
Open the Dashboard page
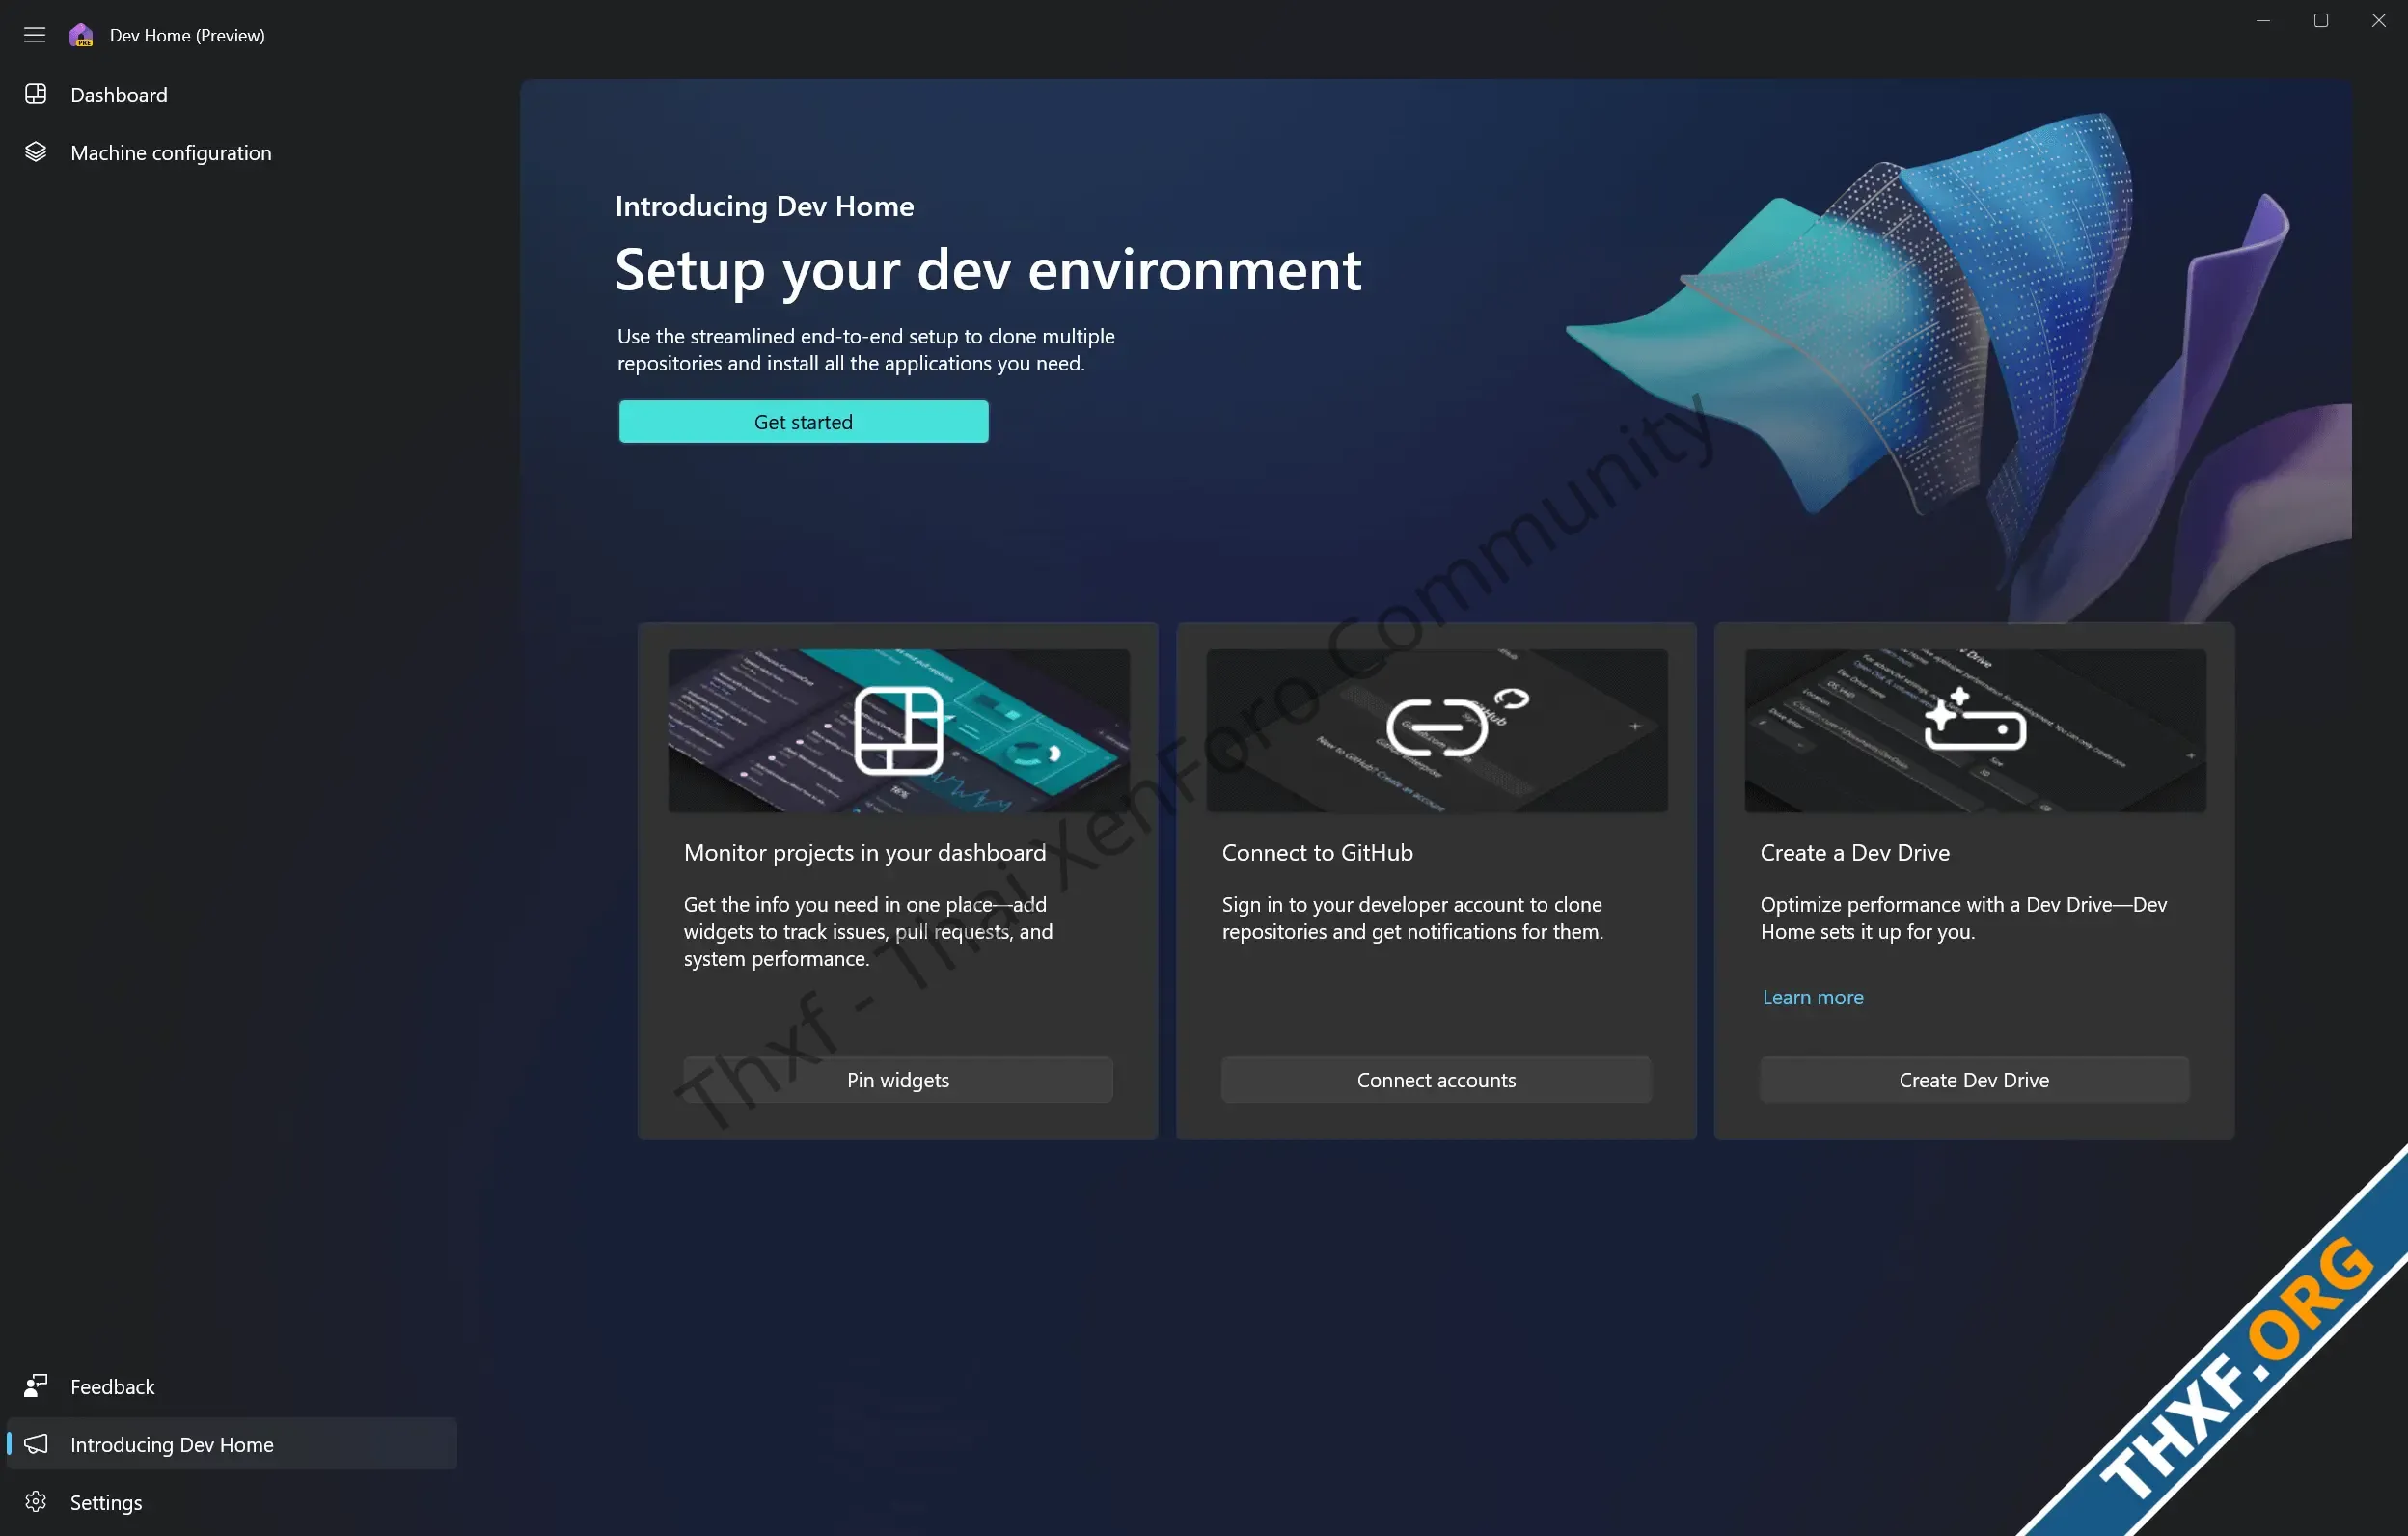[119, 95]
